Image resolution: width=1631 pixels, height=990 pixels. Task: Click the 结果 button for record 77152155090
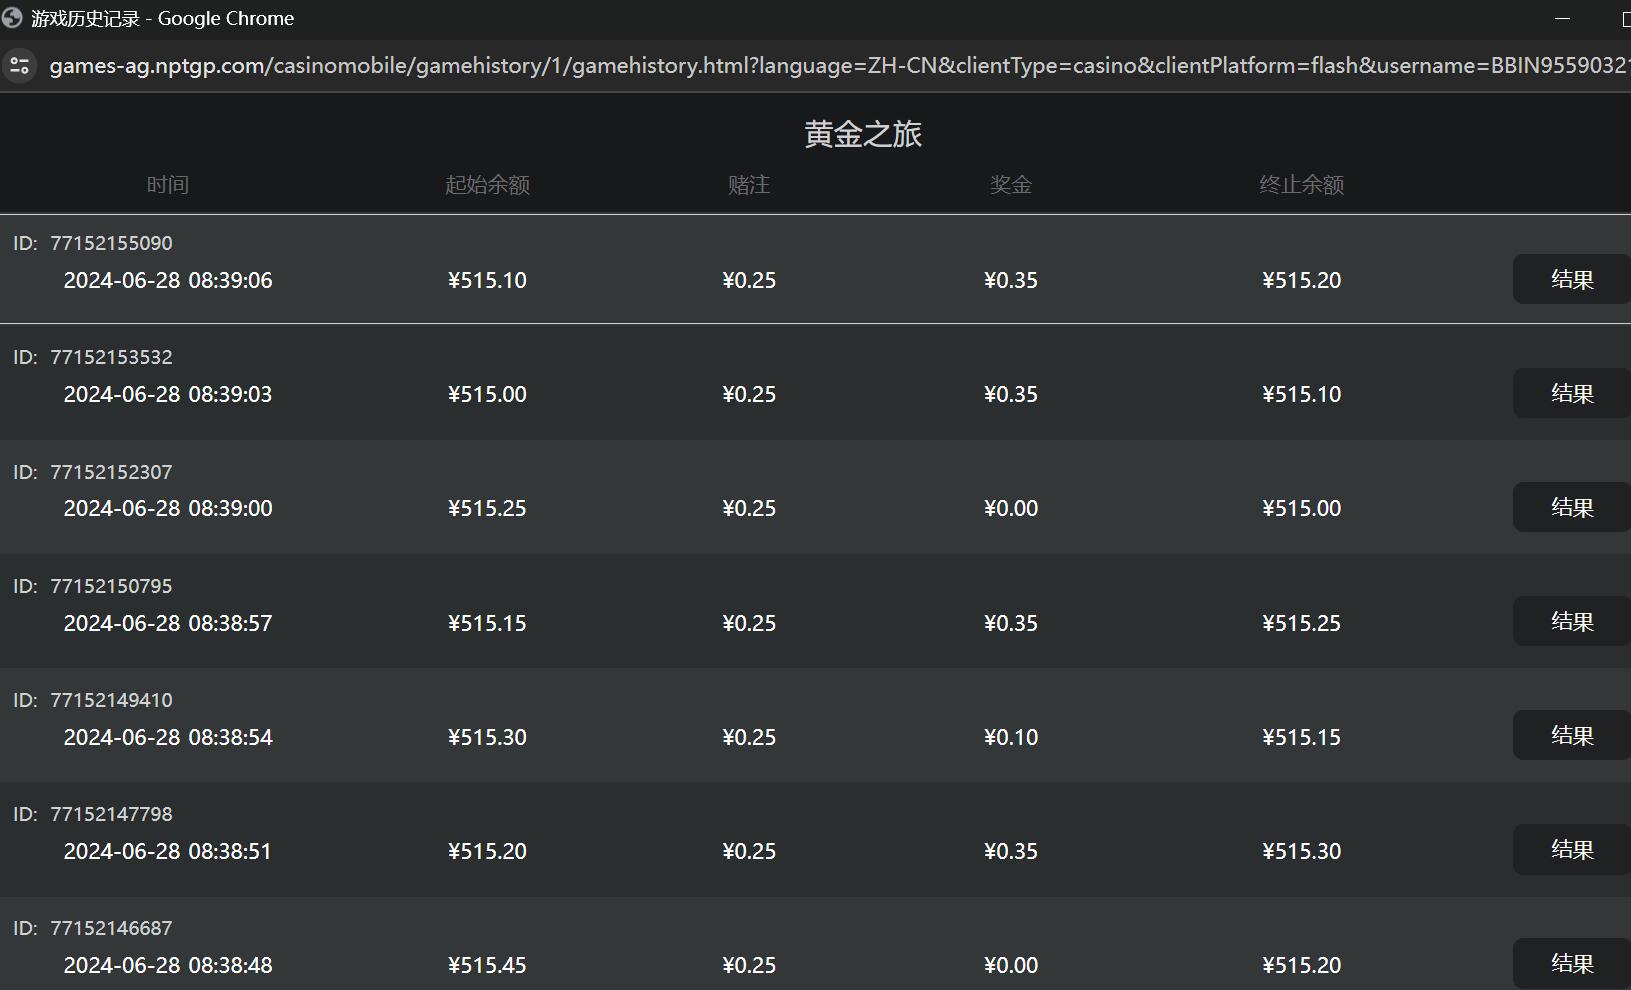pos(1570,280)
